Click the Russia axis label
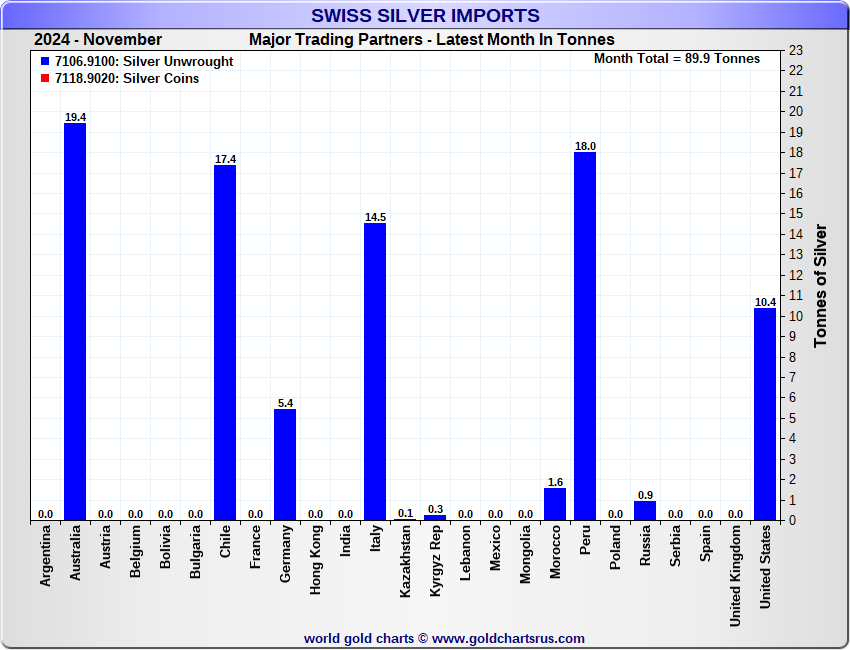Screen dimensions: 850x650 tap(645, 545)
